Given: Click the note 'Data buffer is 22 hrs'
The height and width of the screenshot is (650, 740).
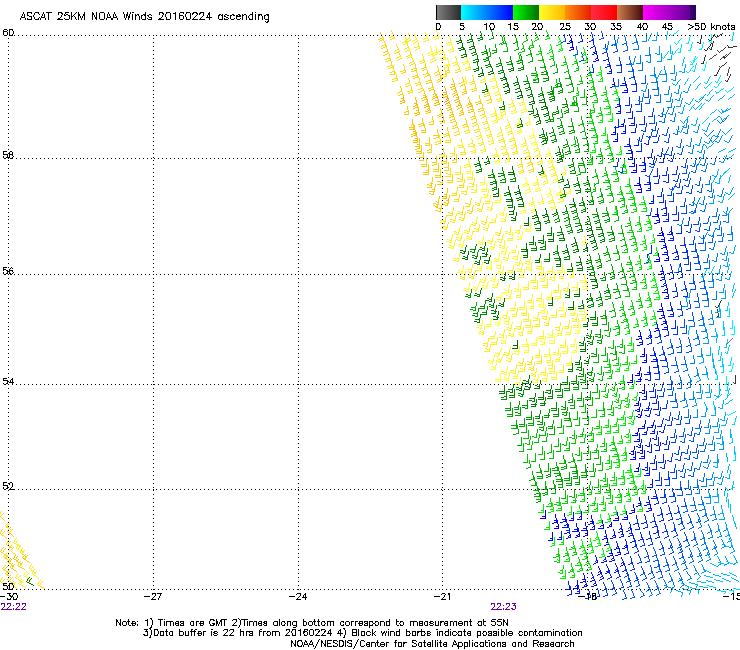Looking at the screenshot, I should click(x=203, y=633).
